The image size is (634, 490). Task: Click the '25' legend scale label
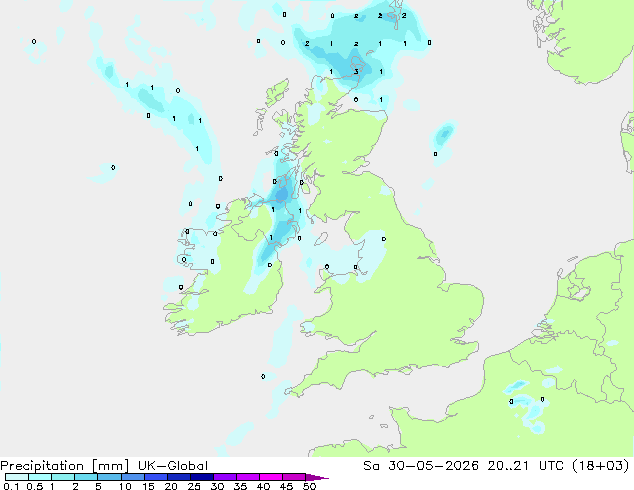point(194,486)
